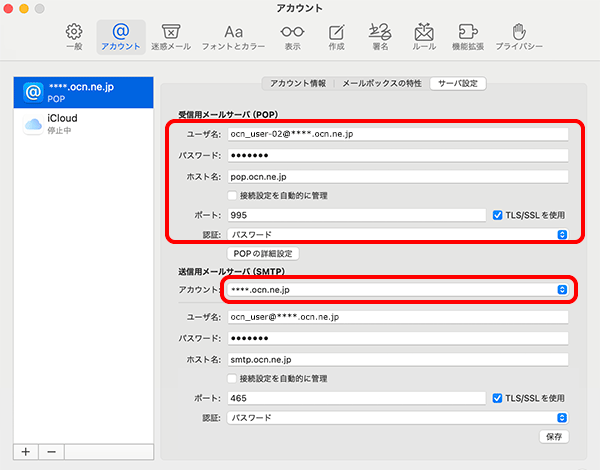Open the 一般 (General) preferences pane
600x470 pixels.
74,37
